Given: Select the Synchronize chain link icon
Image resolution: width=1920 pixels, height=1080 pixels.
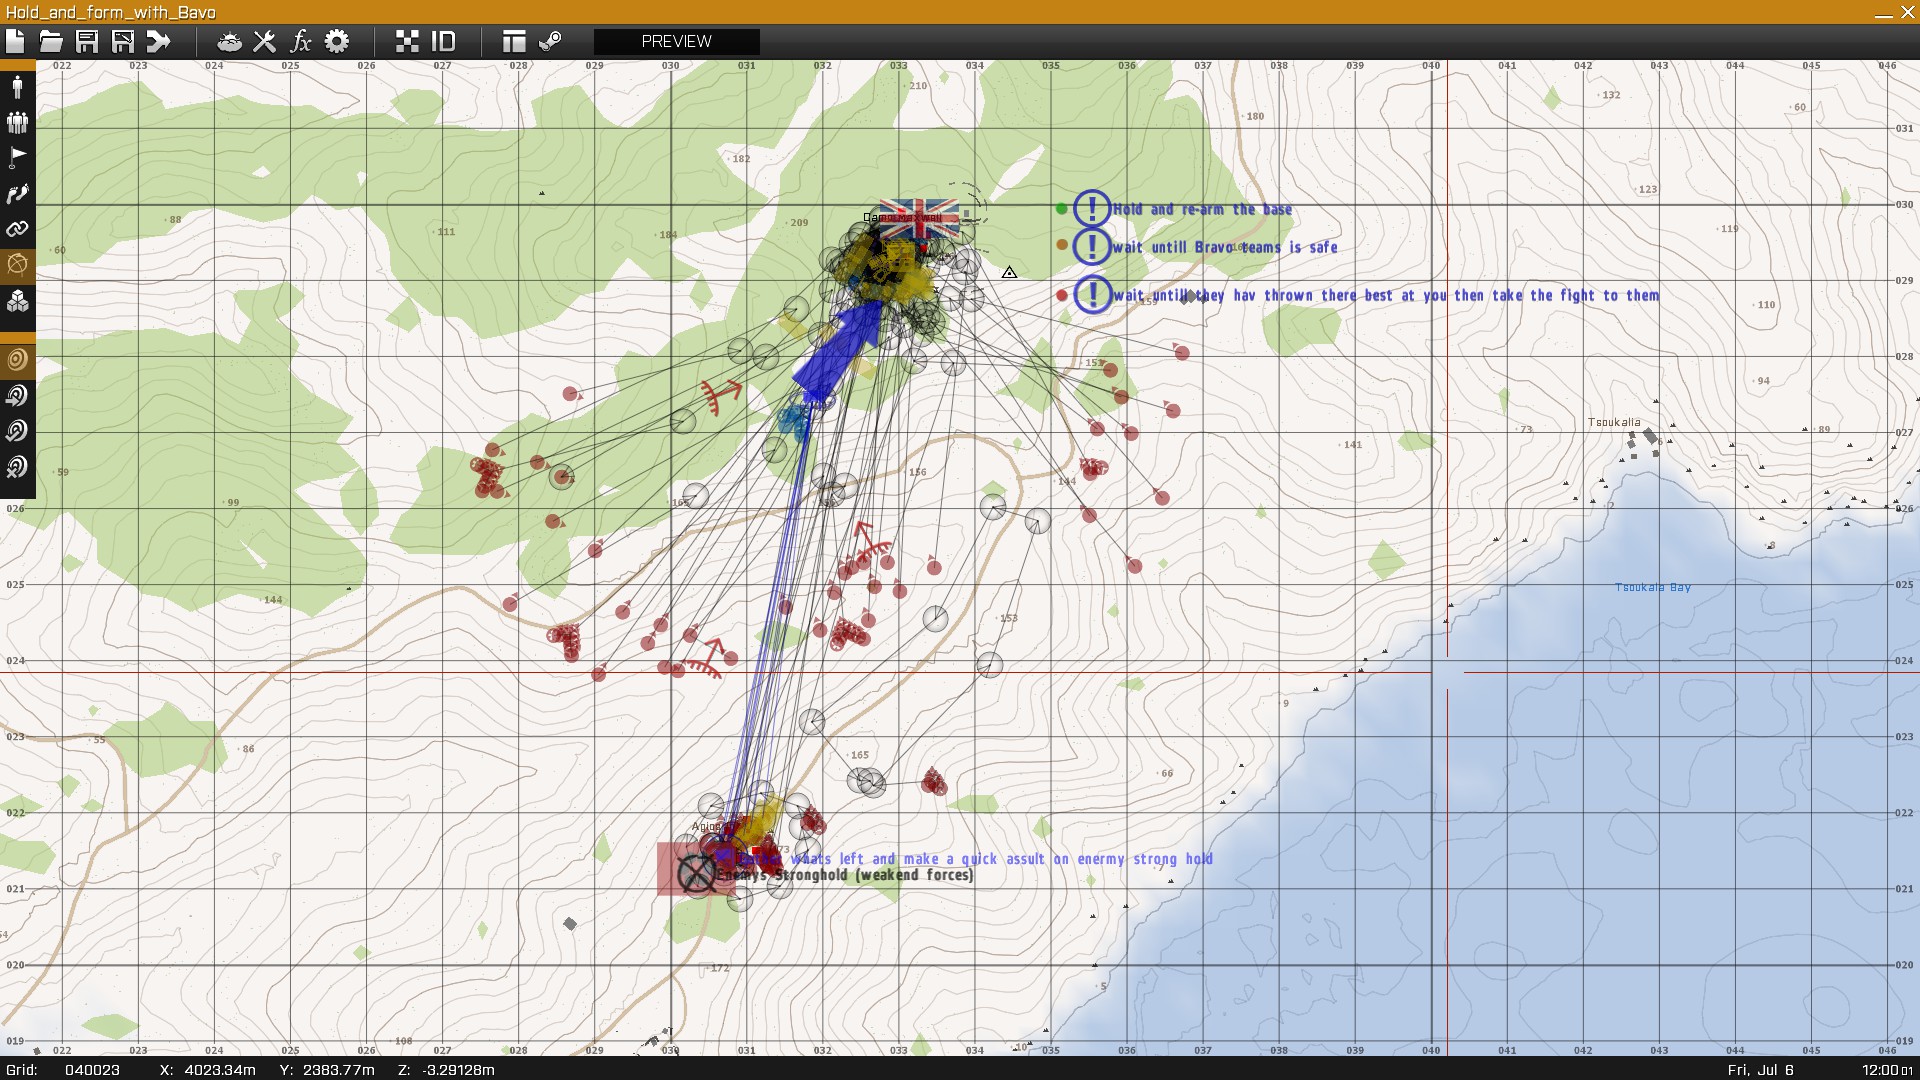Looking at the screenshot, I should click(x=17, y=229).
